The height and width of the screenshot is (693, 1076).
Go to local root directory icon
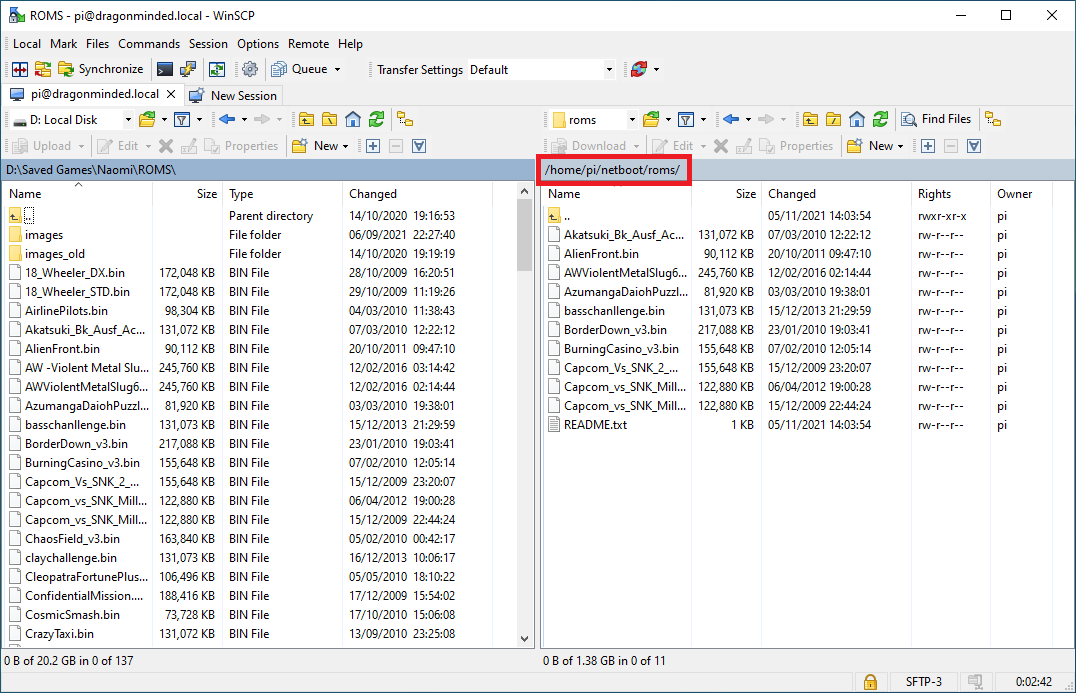click(x=329, y=120)
